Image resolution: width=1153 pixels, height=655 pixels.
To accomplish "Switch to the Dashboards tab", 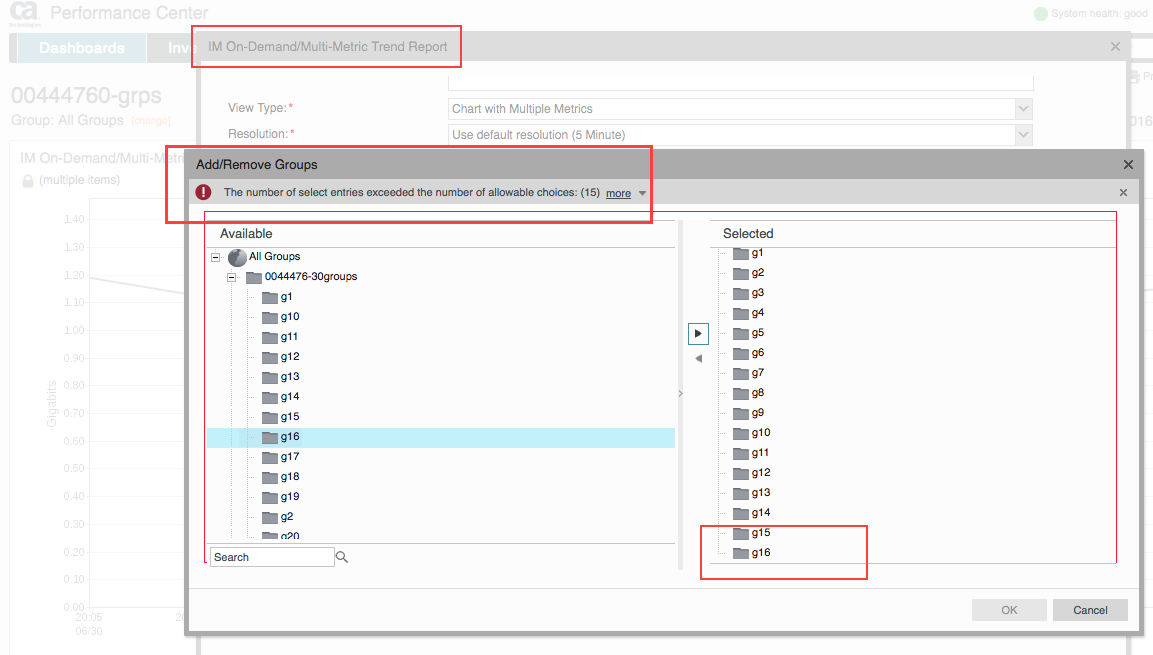I will point(82,48).
